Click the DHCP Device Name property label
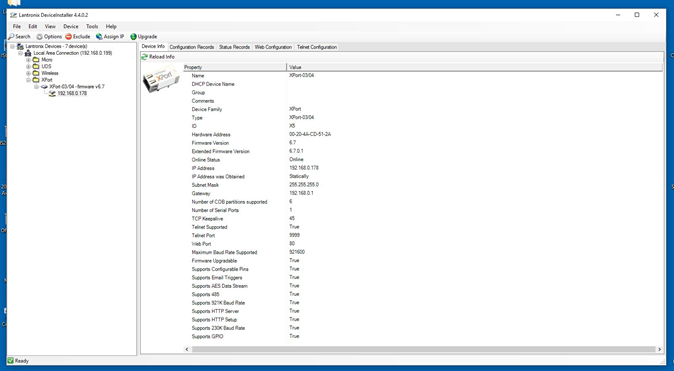The height and width of the screenshot is (371, 674). click(x=213, y=84)
